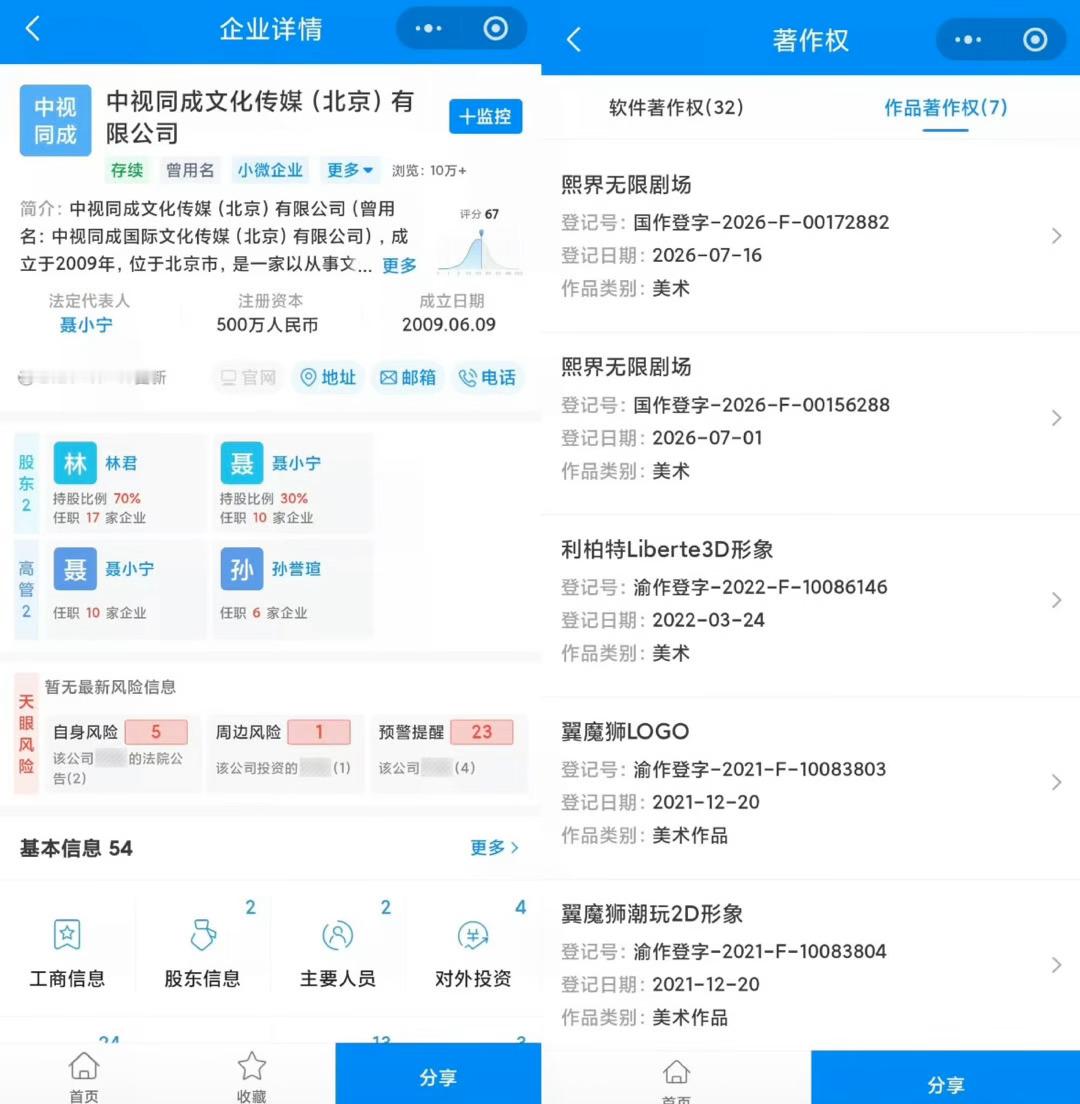The width and height of the screenshot is (1080, 1104).
Task: View 预警提醒 count 23
Action: pos(482,732)
